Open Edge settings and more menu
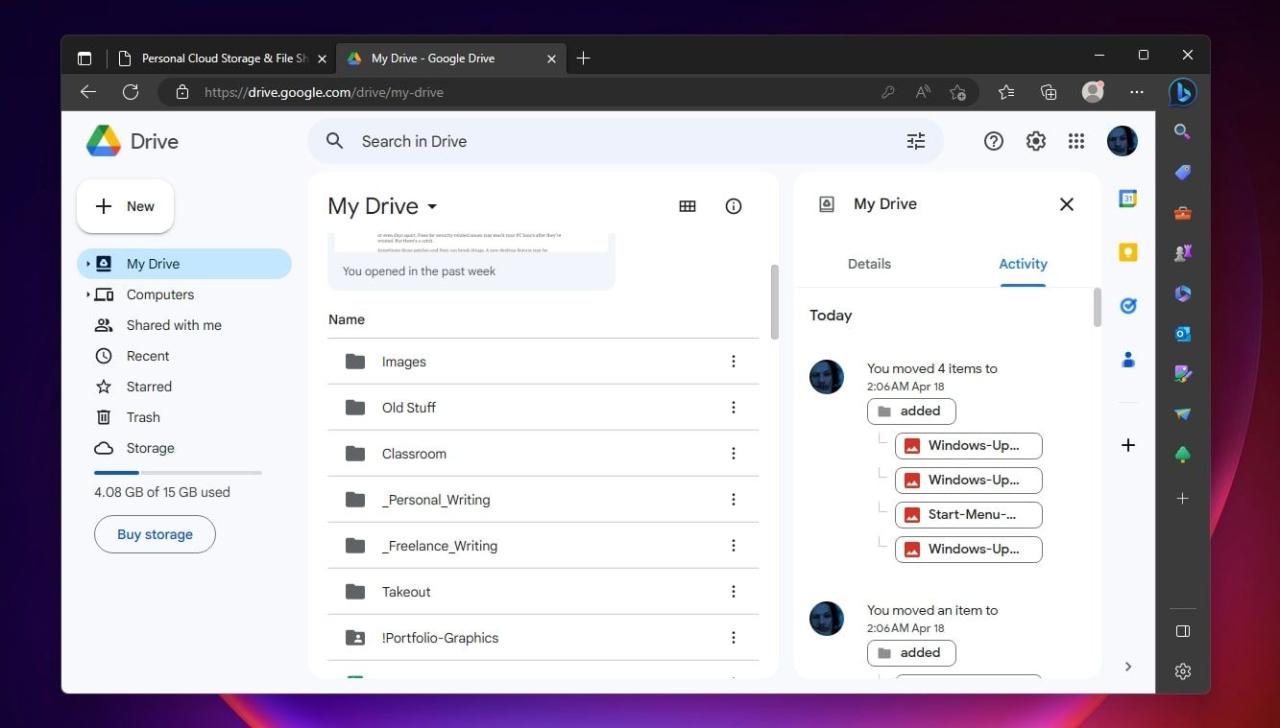Image resolution: width=1280 pixels, height=728 pixels. click(x=1136, y=92)
